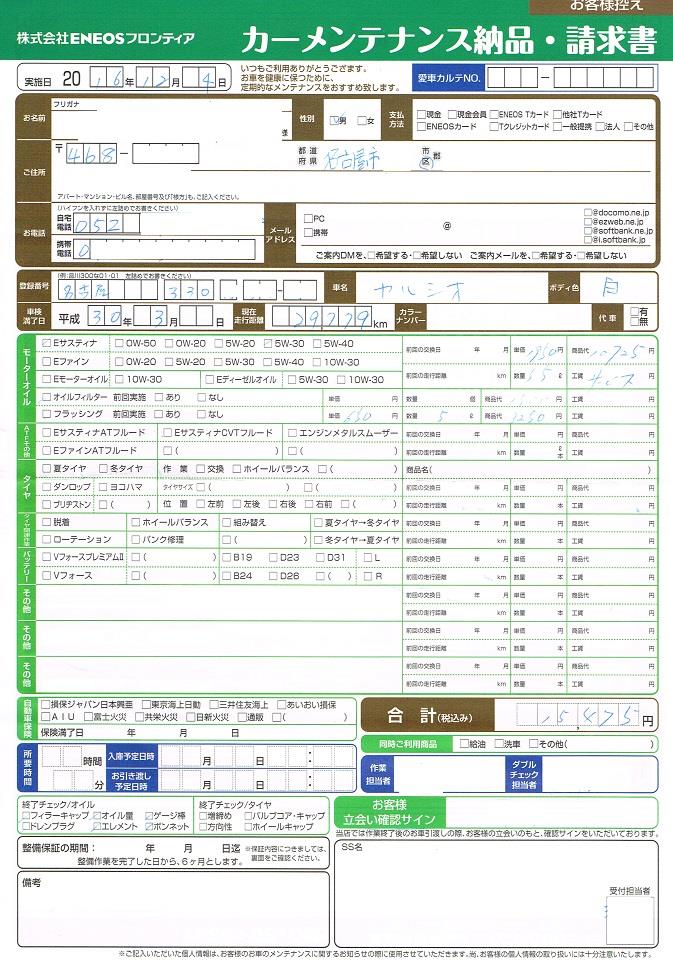This screenshot has width=673, height=960.
Task: Click the 愛車カルテNO. entry boxes
Action: coord(571,78)
